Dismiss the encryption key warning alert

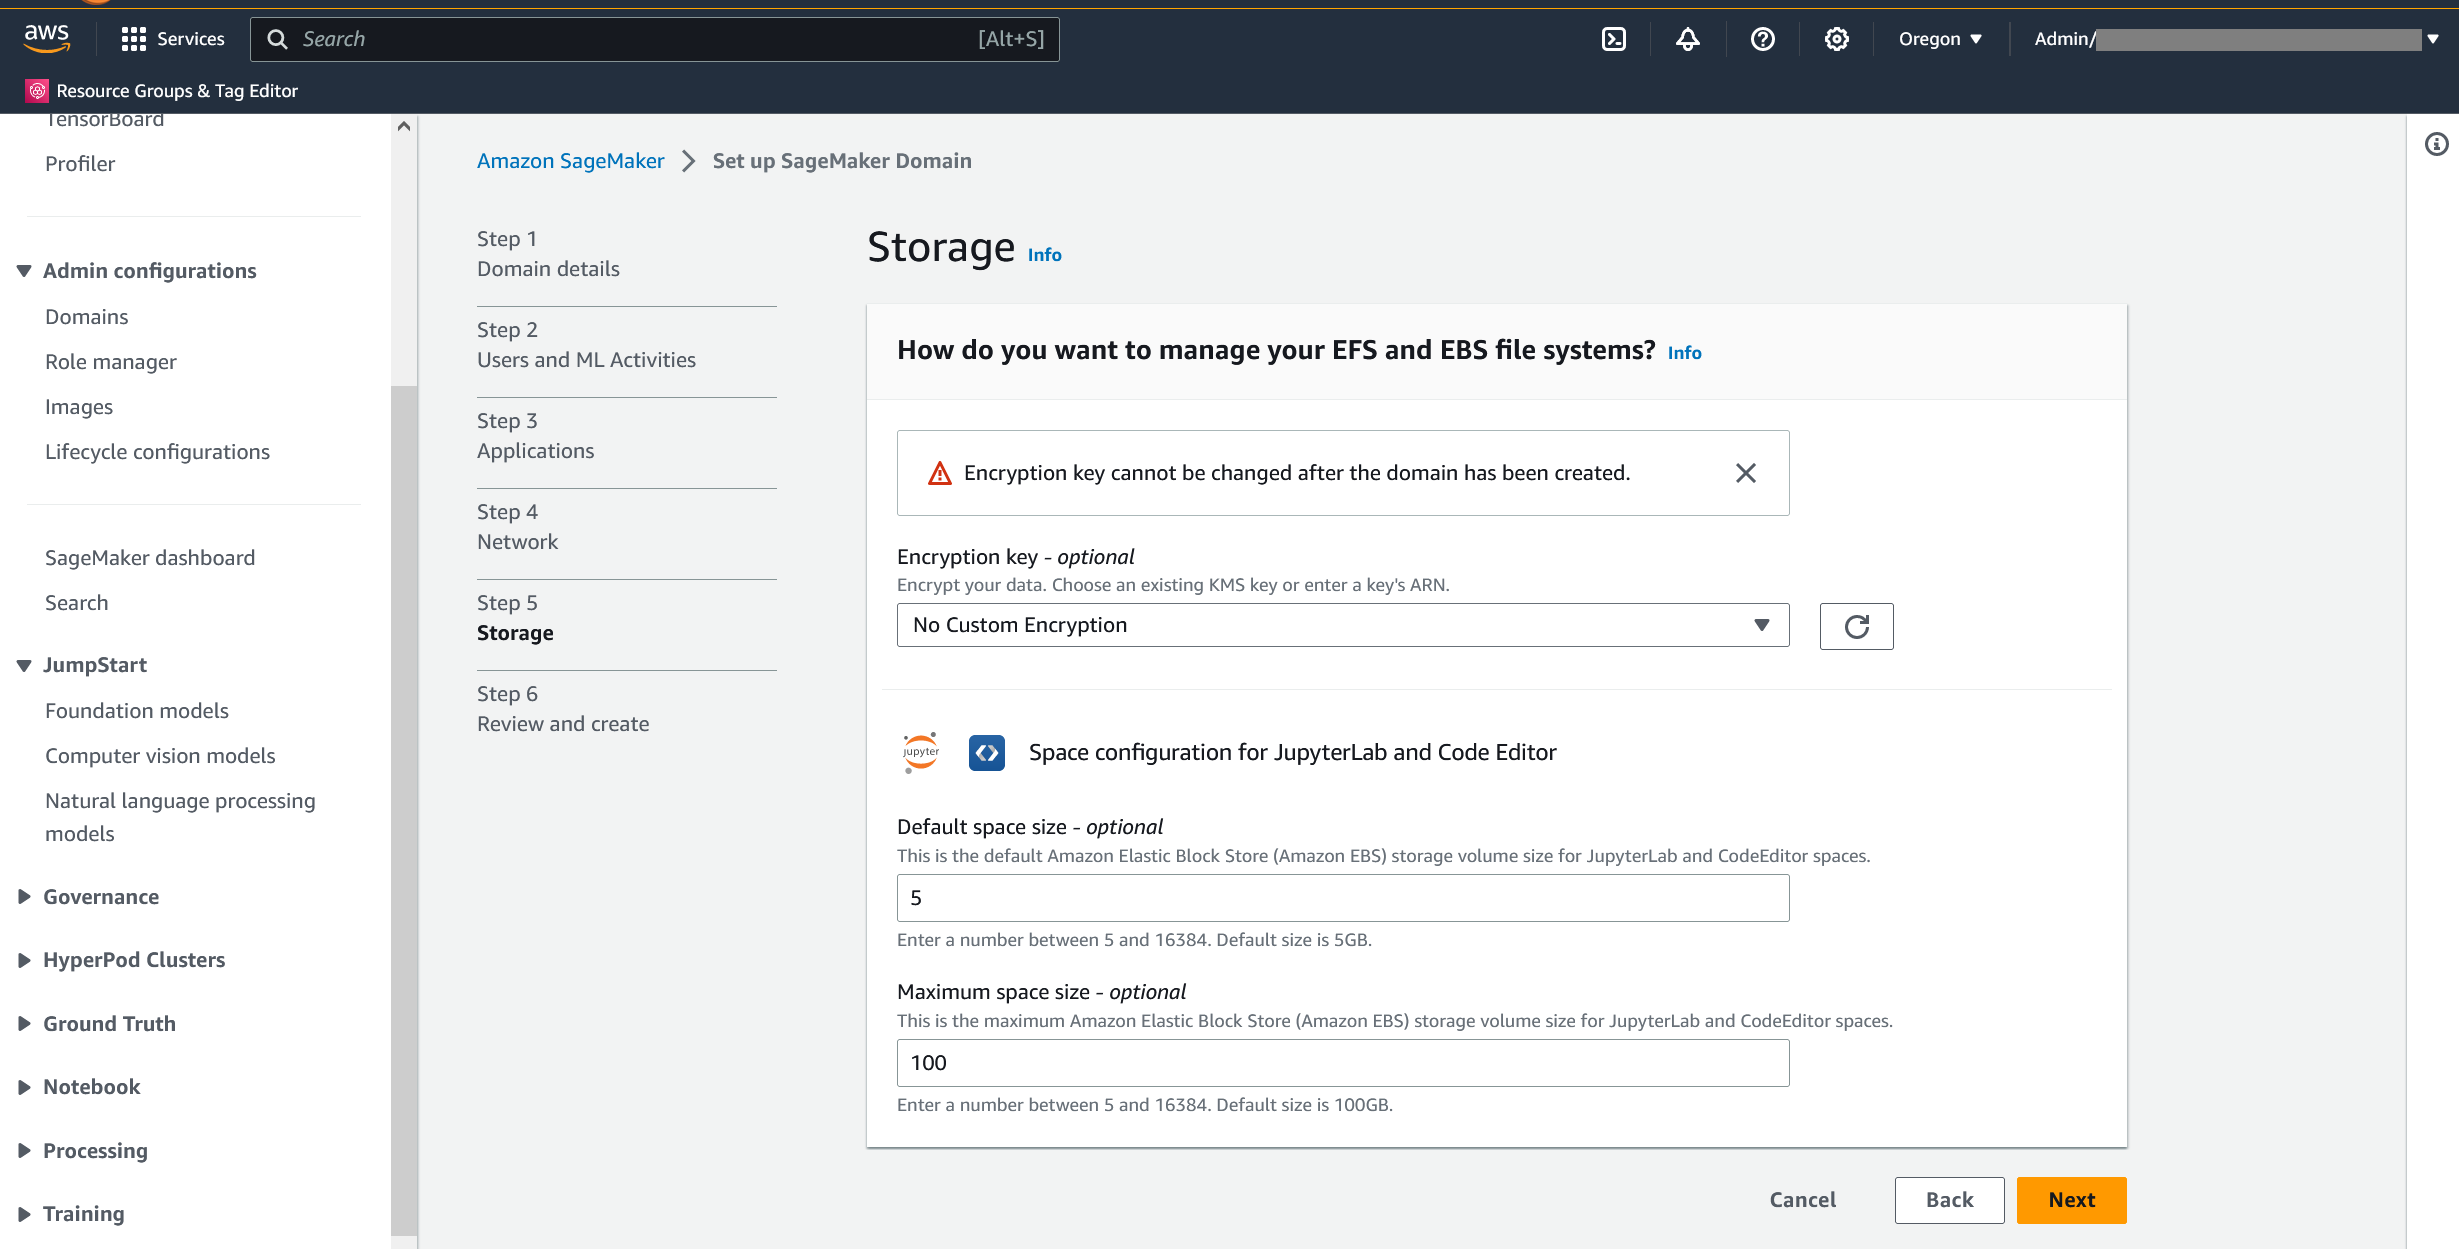point(1745,473)
